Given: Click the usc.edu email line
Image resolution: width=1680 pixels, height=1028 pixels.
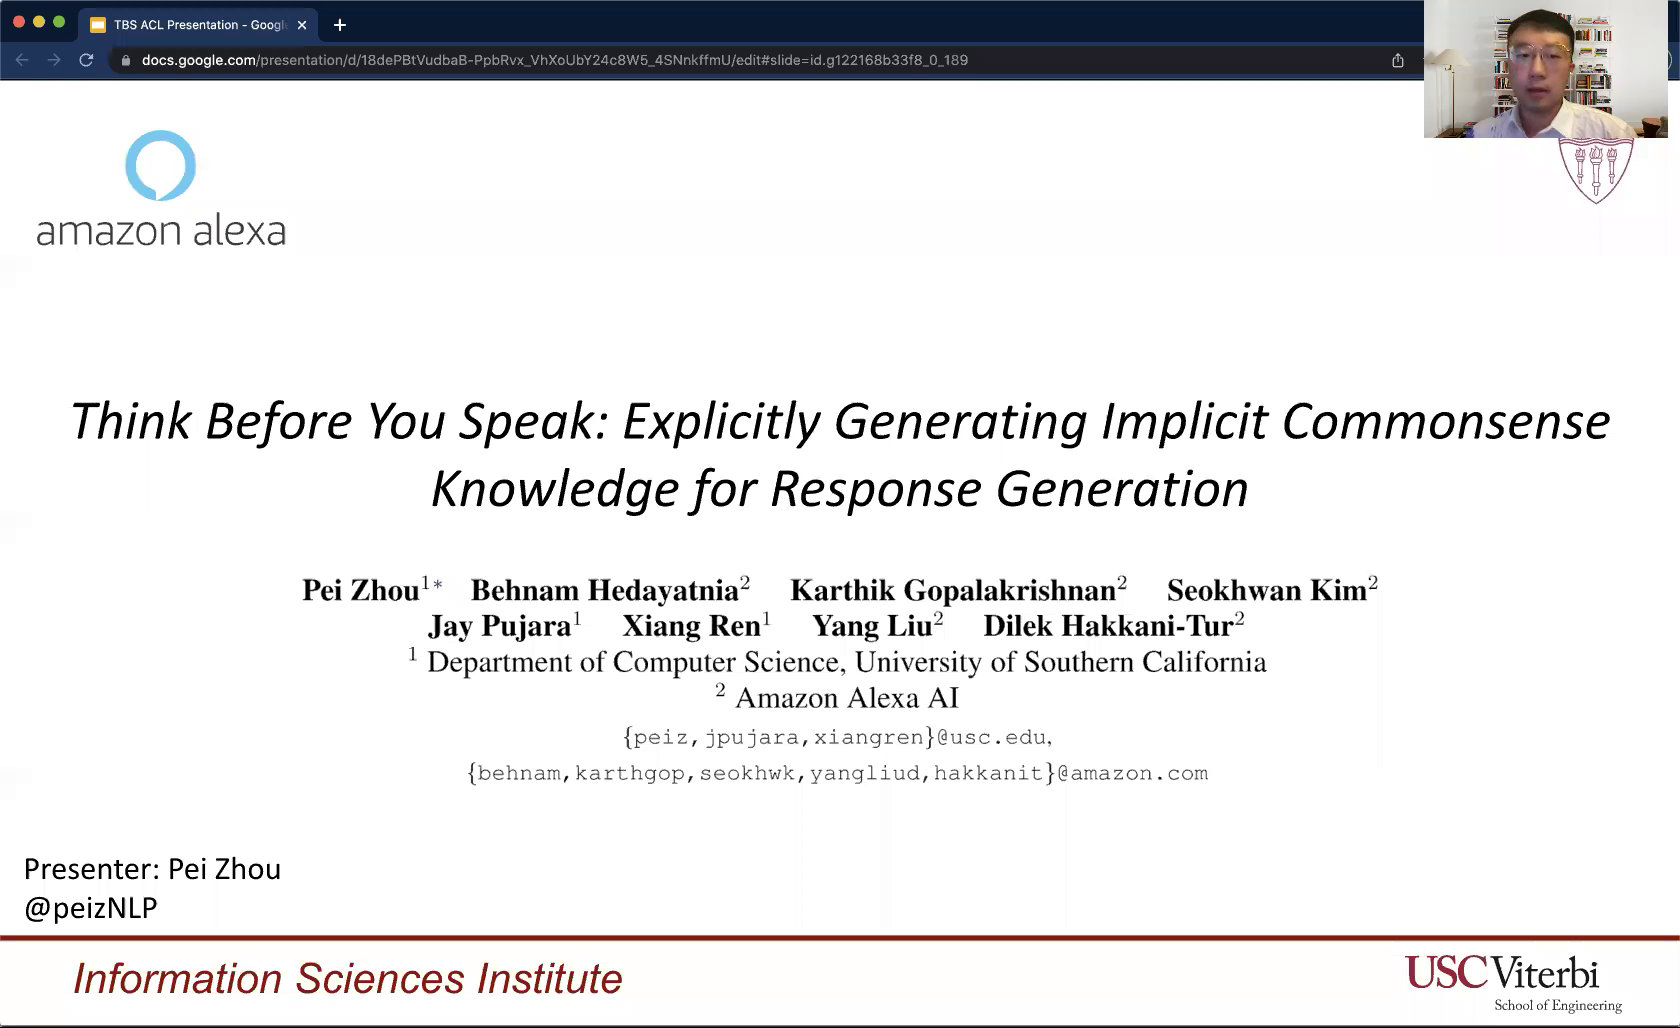Looking at the screenshot, I should pos(837,738).
